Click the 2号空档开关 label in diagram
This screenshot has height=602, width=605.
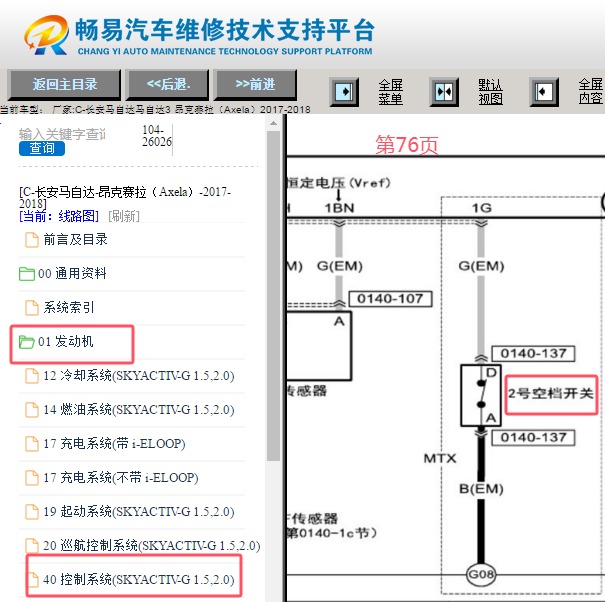551,394
